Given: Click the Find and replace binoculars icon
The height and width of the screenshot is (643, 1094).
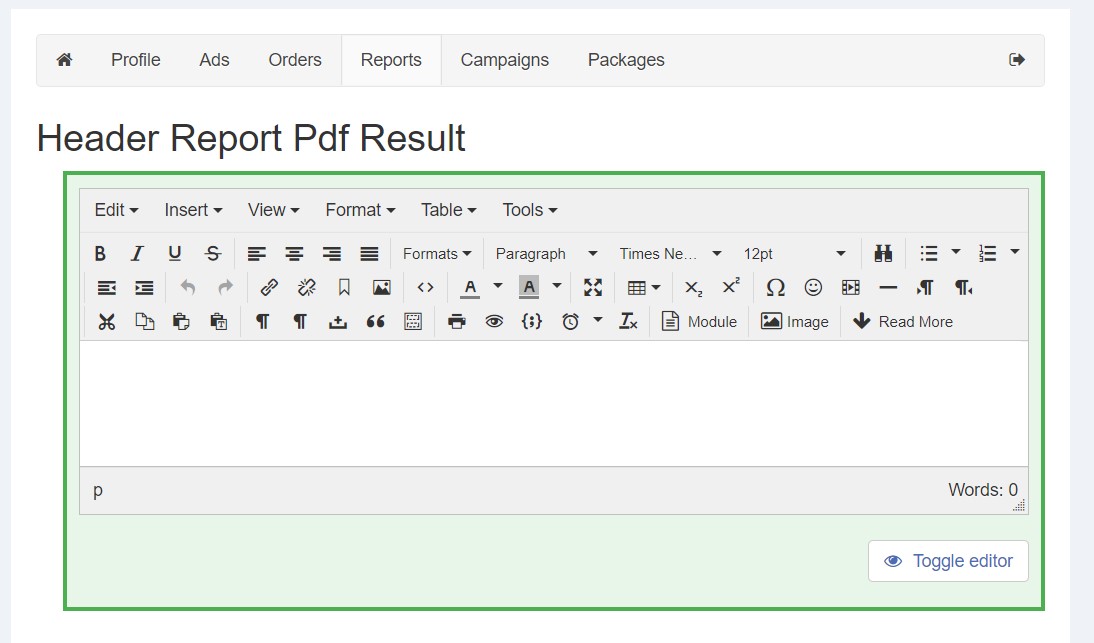Looking at the screenshot, I should coord(883,254).
